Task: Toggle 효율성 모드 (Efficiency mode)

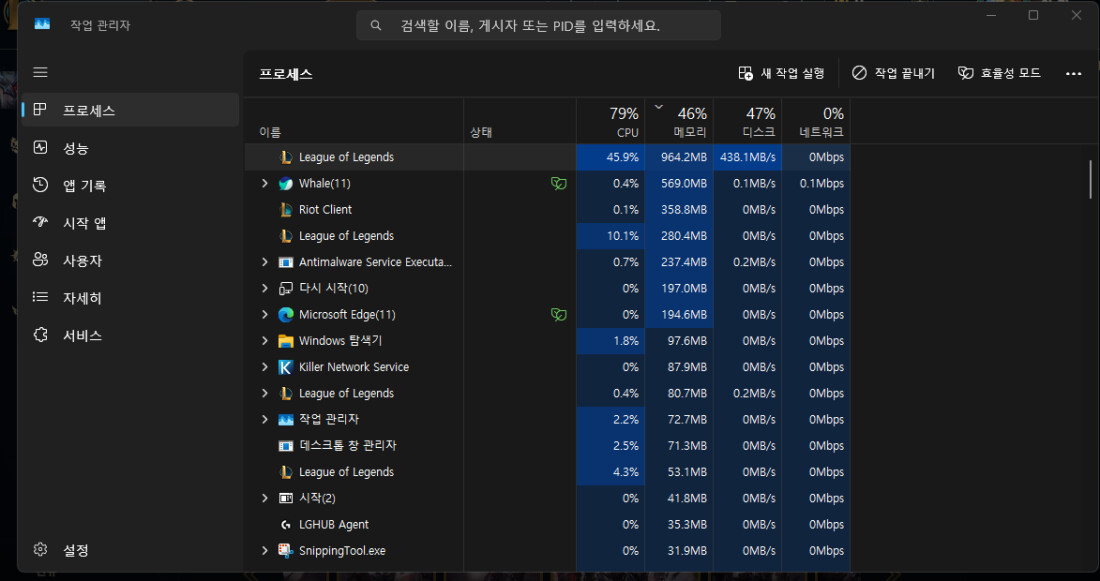Action: coord(999,73)
